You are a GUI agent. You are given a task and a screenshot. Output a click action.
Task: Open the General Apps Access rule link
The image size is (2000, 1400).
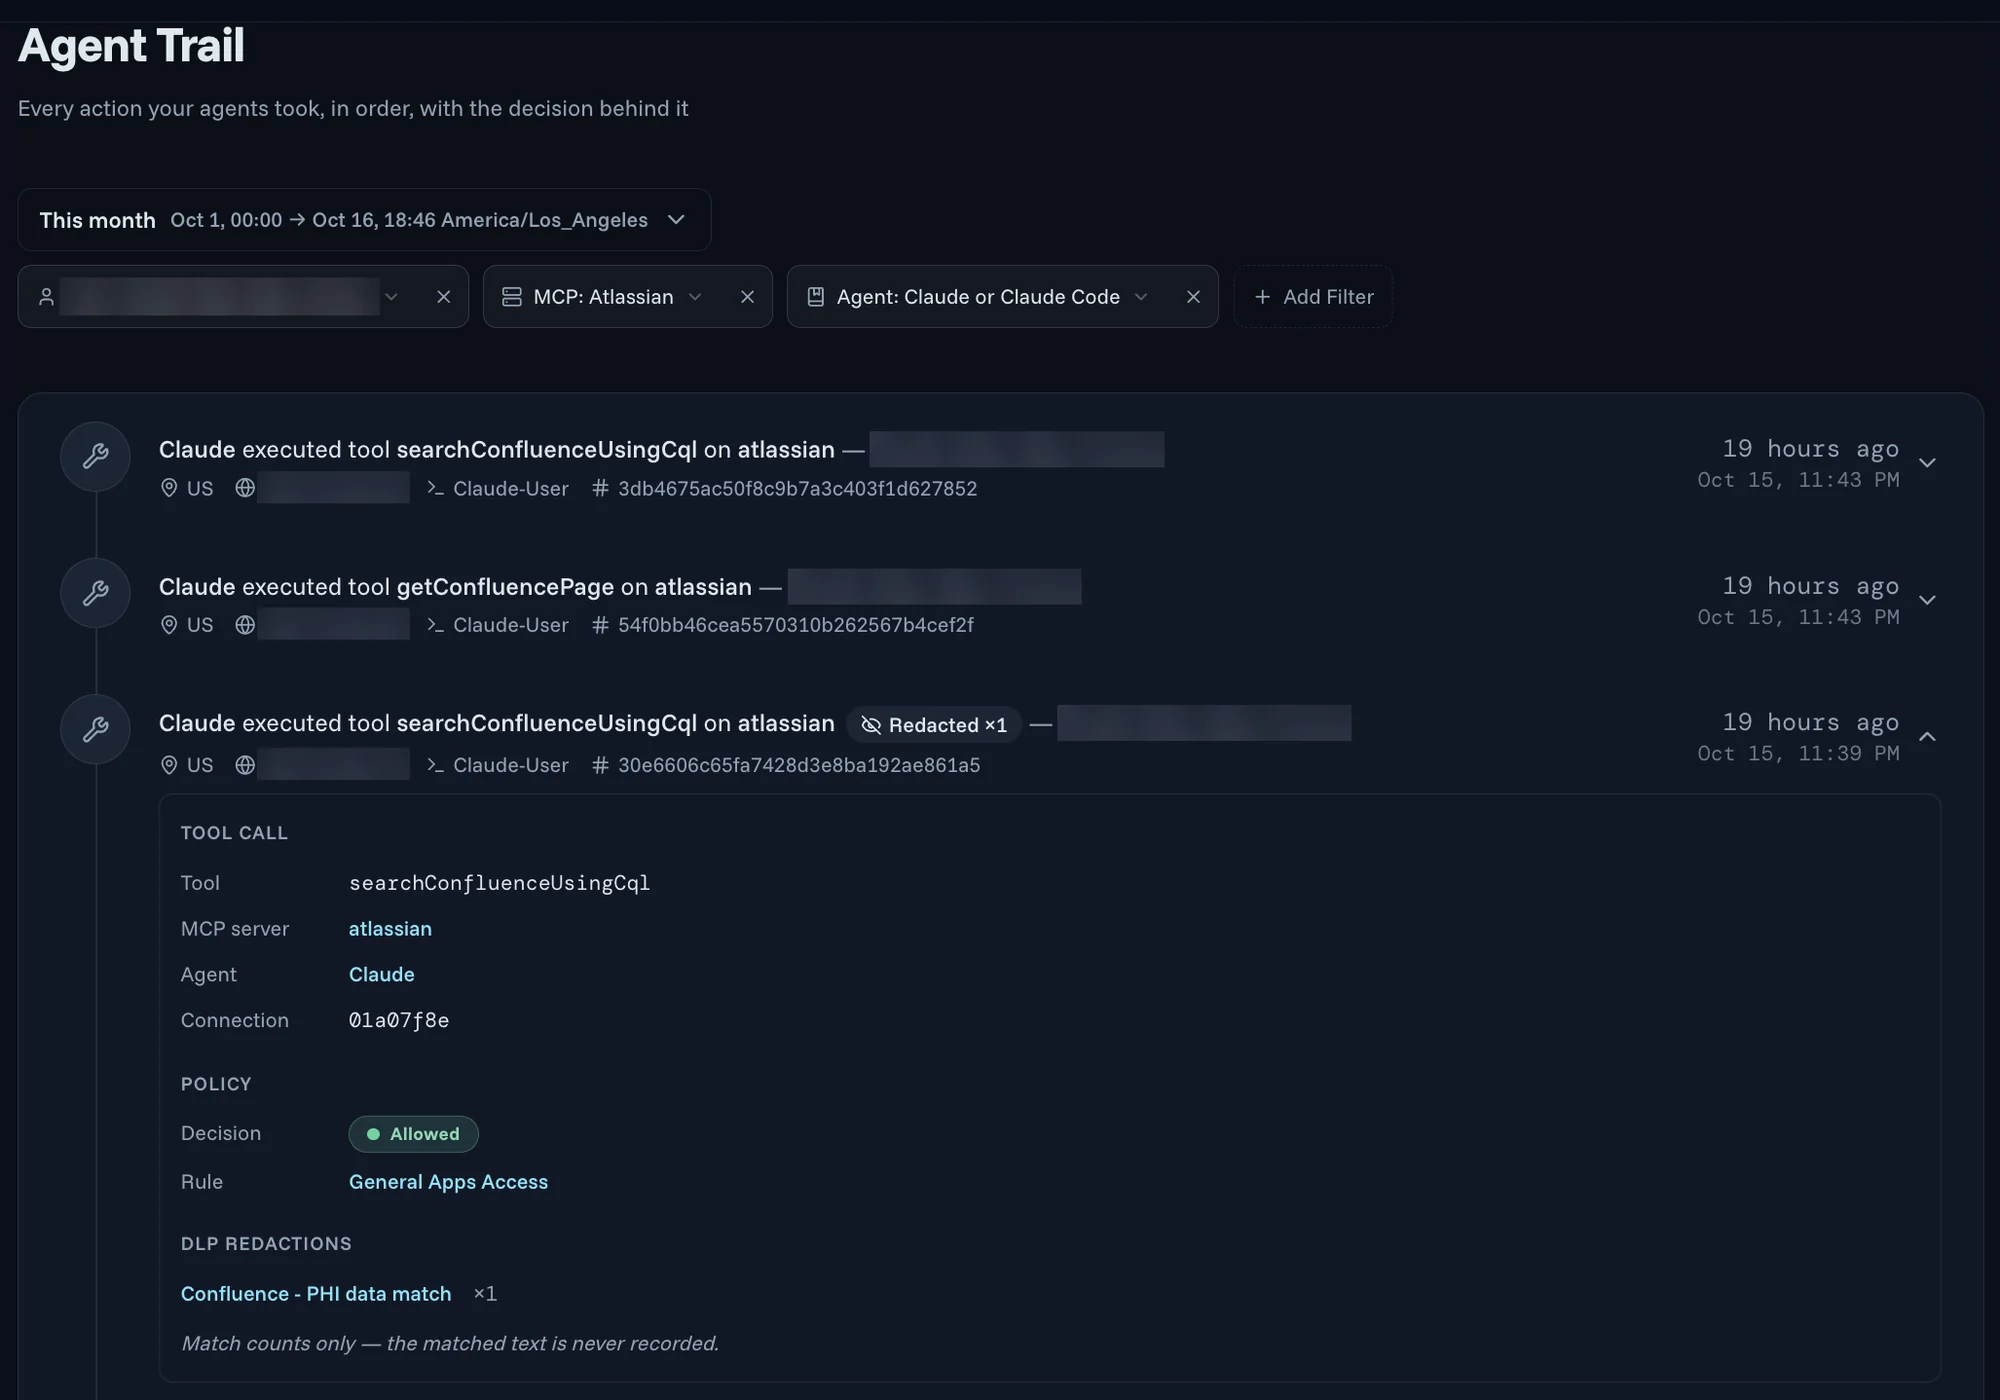pyautogui.click(x=448, y=1182)
